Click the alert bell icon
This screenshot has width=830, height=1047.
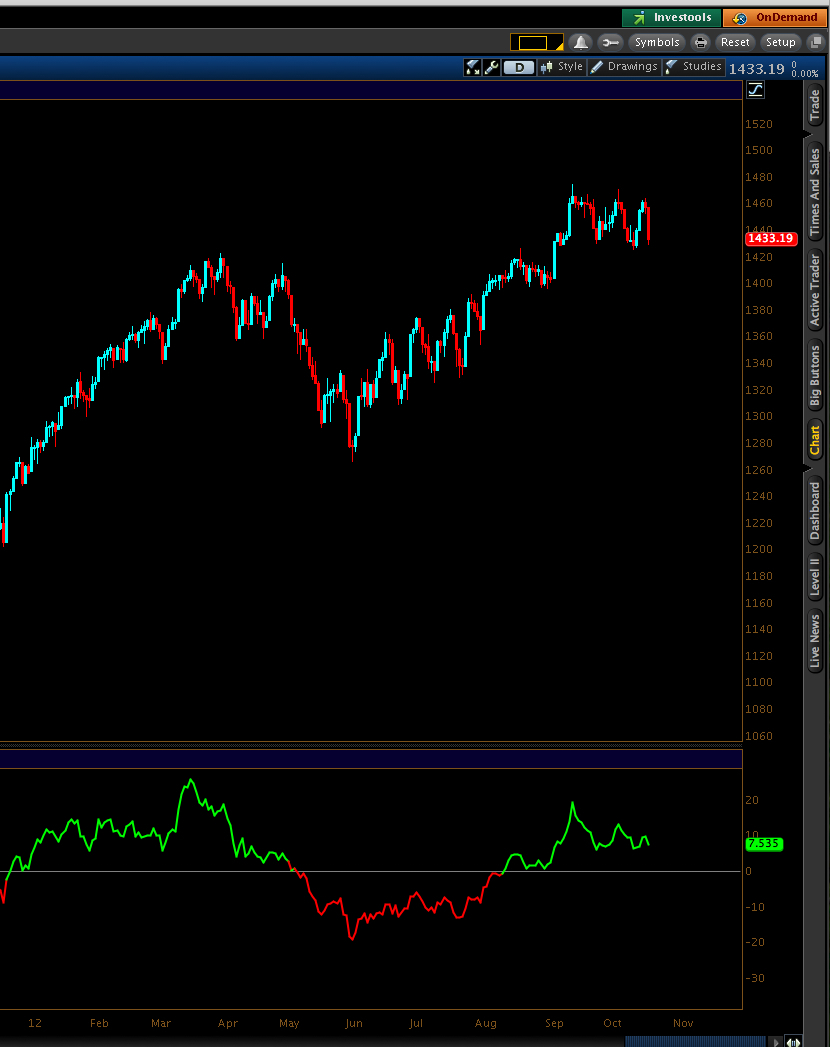pyautogui.click(x=581, y=43)
